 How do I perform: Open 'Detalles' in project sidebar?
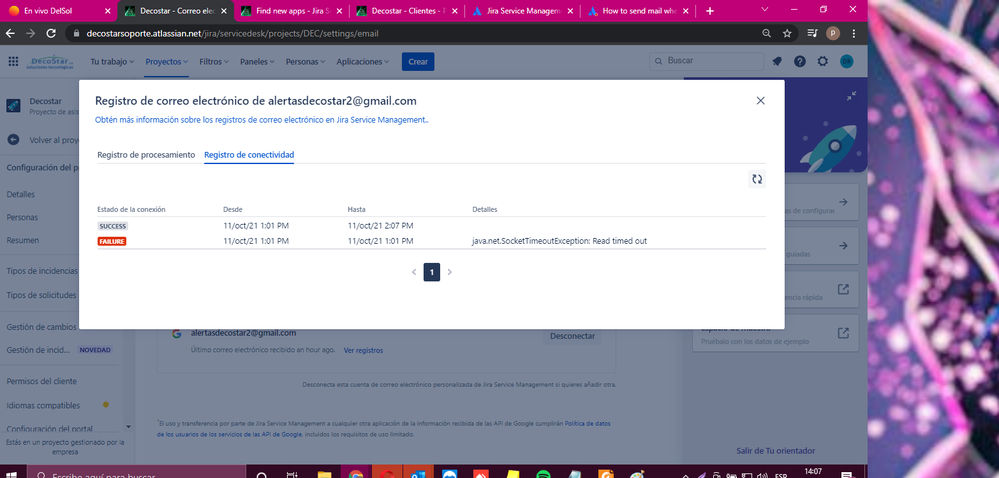tap(20, 194)
